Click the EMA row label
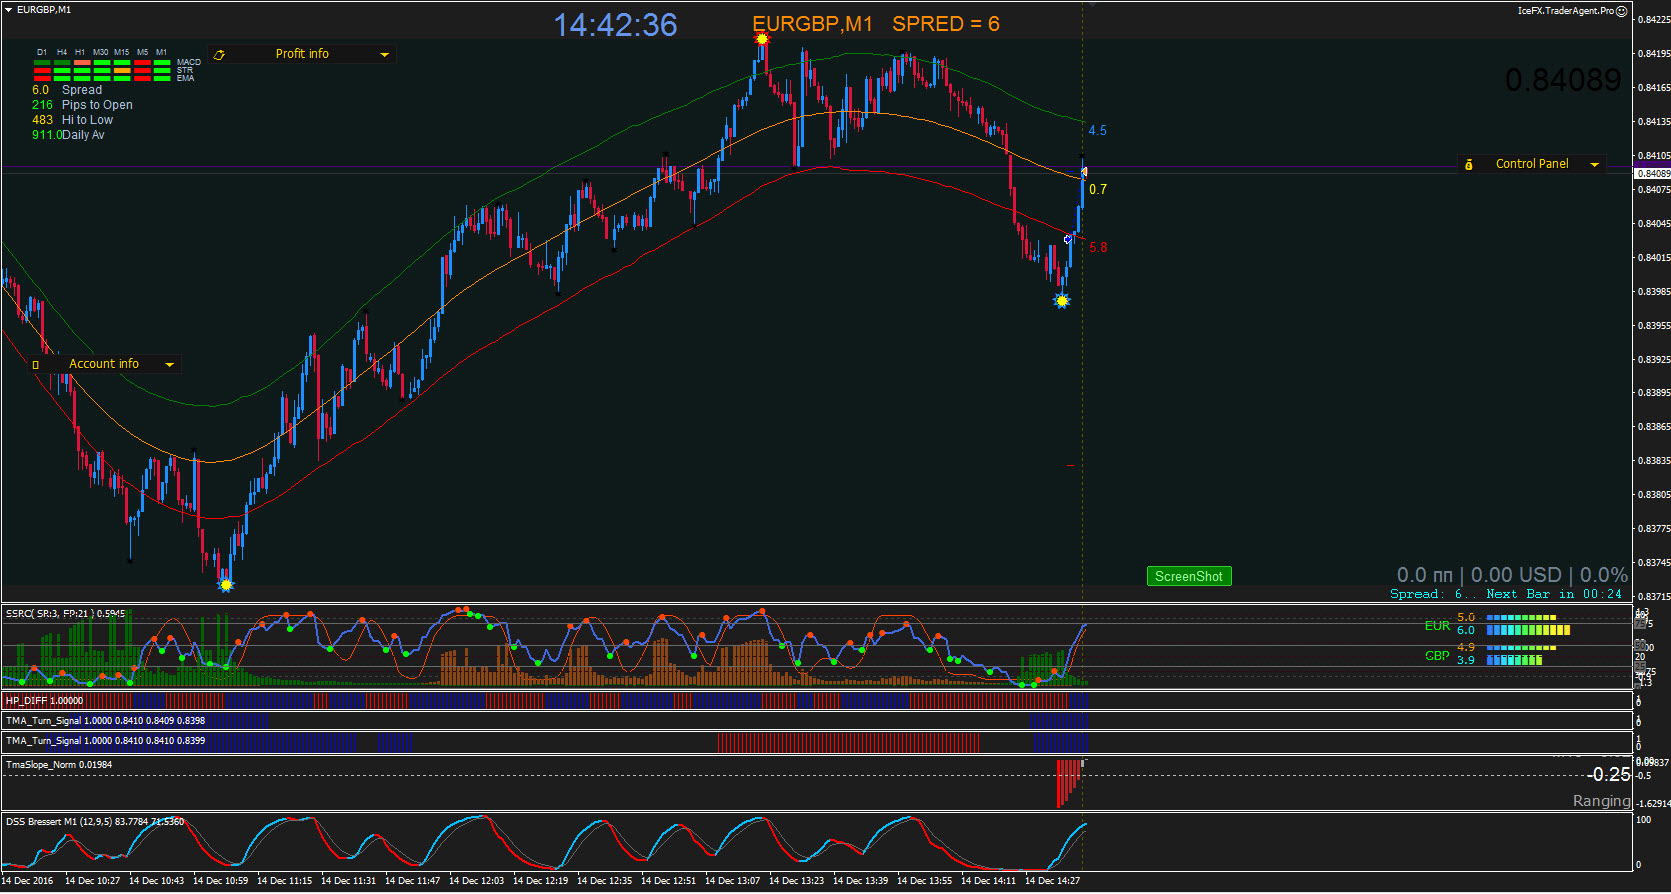Screen dimensions: 1671x894 [185, 78]
